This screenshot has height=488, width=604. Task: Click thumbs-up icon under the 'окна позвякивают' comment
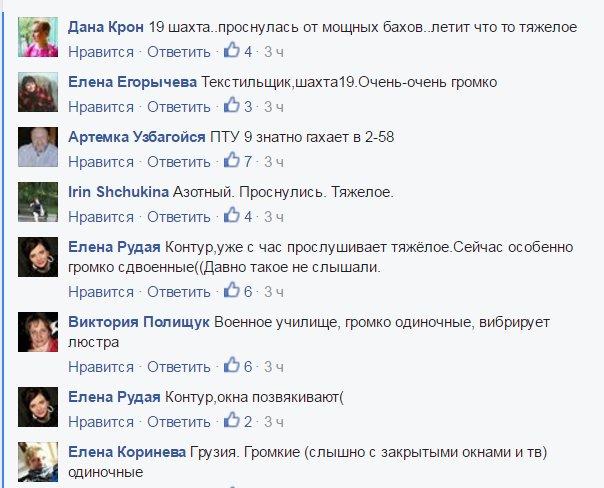point(232,421)
